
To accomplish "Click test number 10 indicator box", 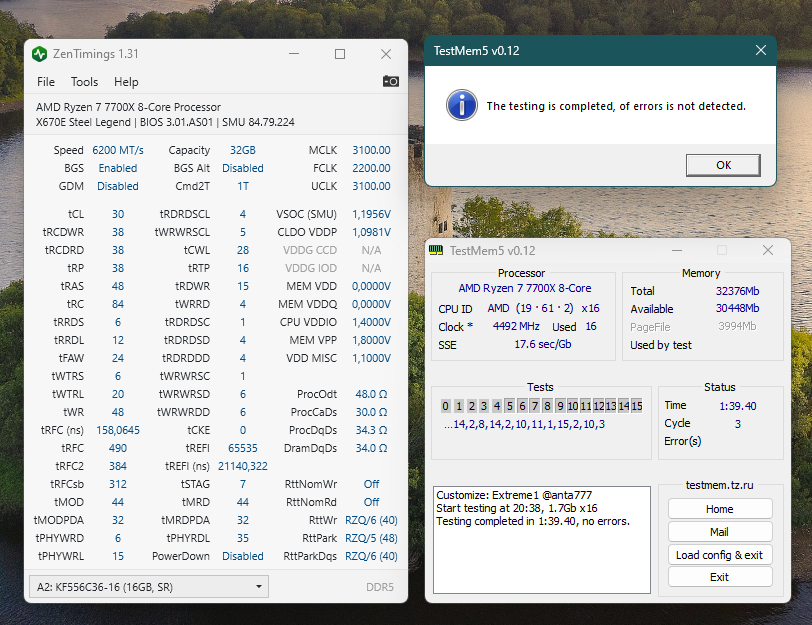I will pos(573,406).
